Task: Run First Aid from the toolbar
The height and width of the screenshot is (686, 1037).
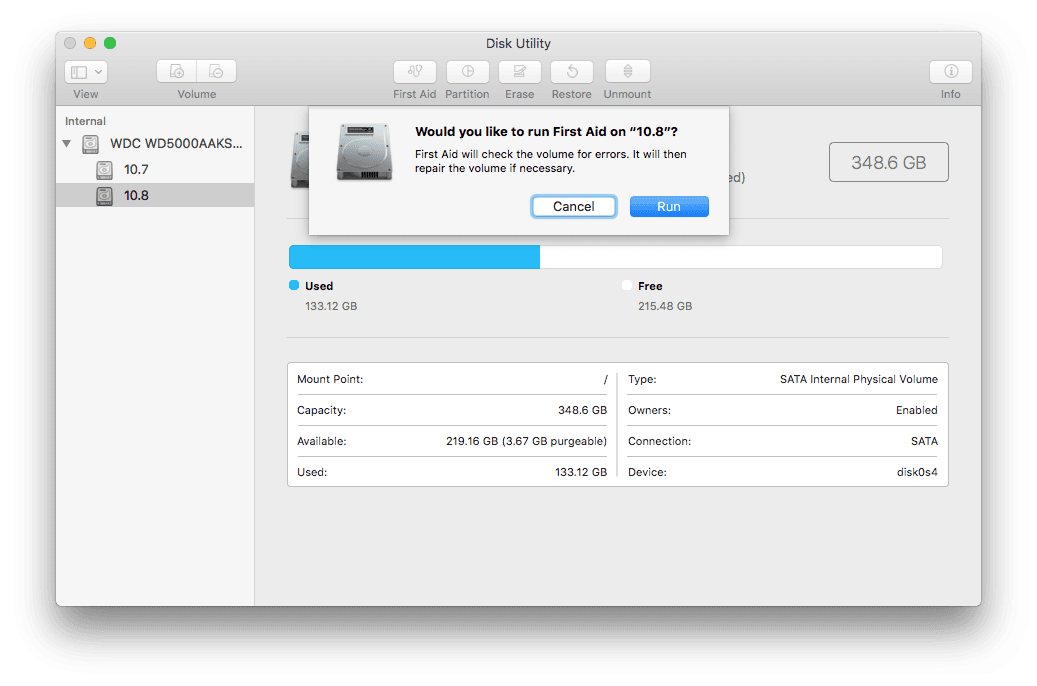Action: pos(414,72)
